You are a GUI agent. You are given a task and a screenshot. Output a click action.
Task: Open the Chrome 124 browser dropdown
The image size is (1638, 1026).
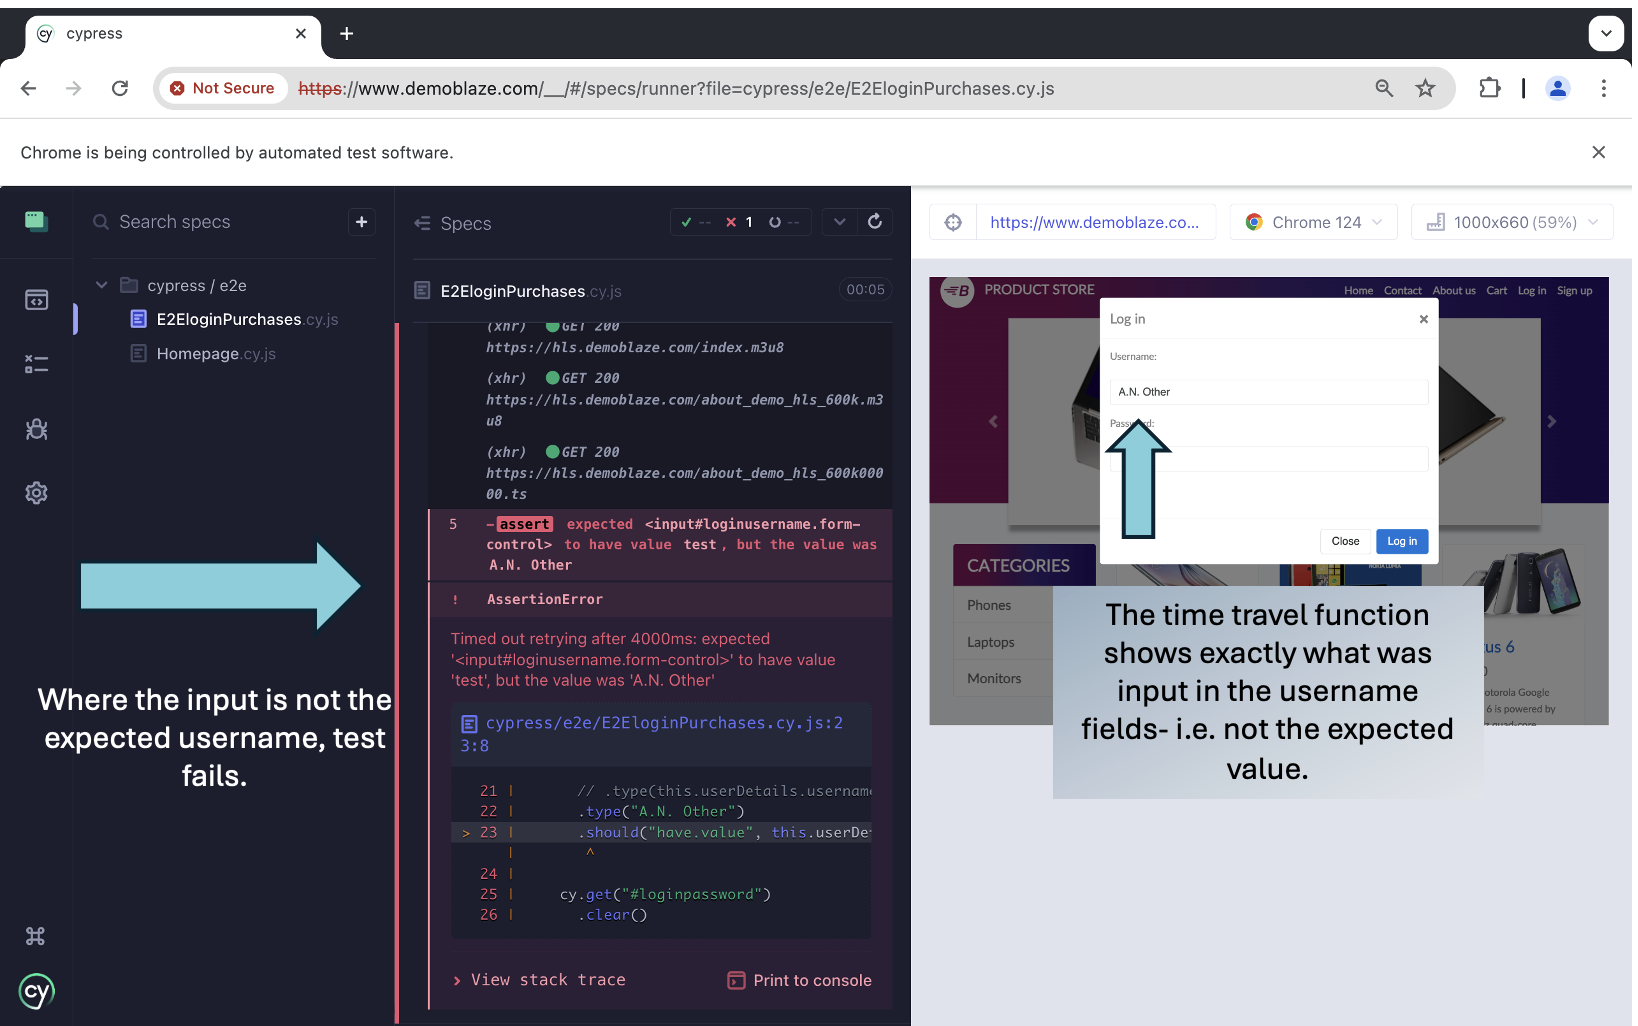tap(1313, 221)
